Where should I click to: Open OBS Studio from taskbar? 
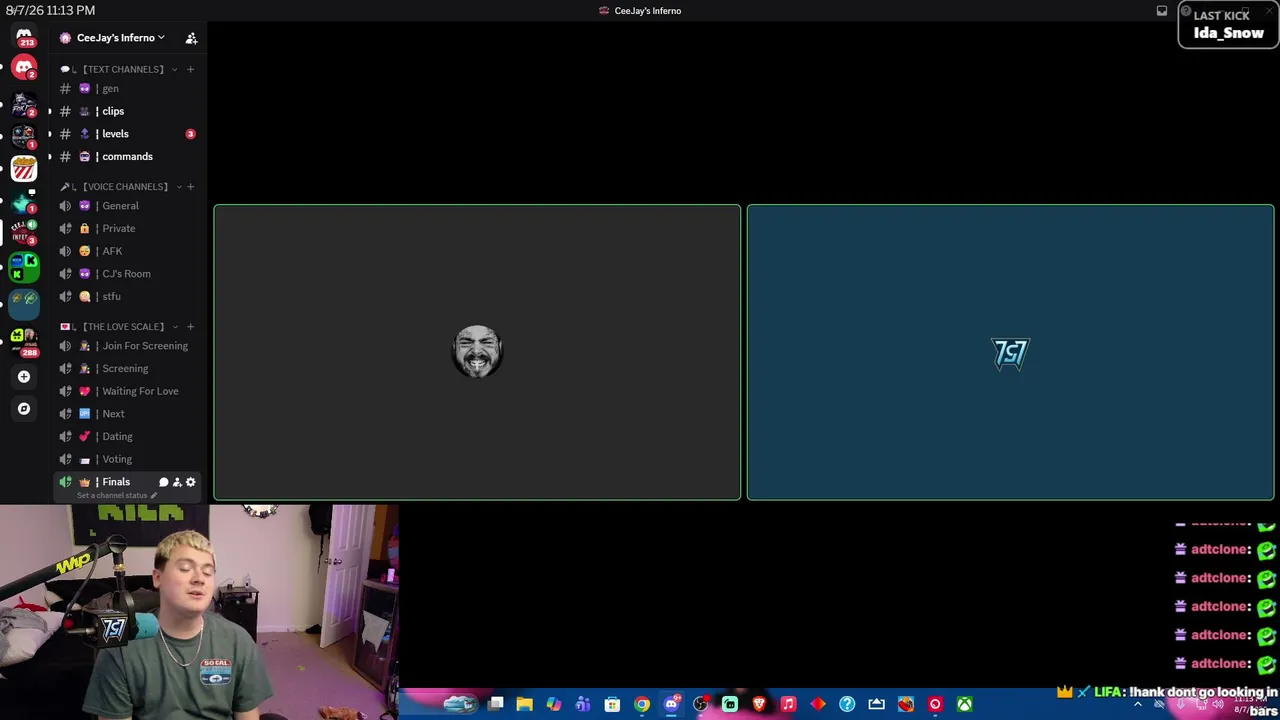click(700, 705)
